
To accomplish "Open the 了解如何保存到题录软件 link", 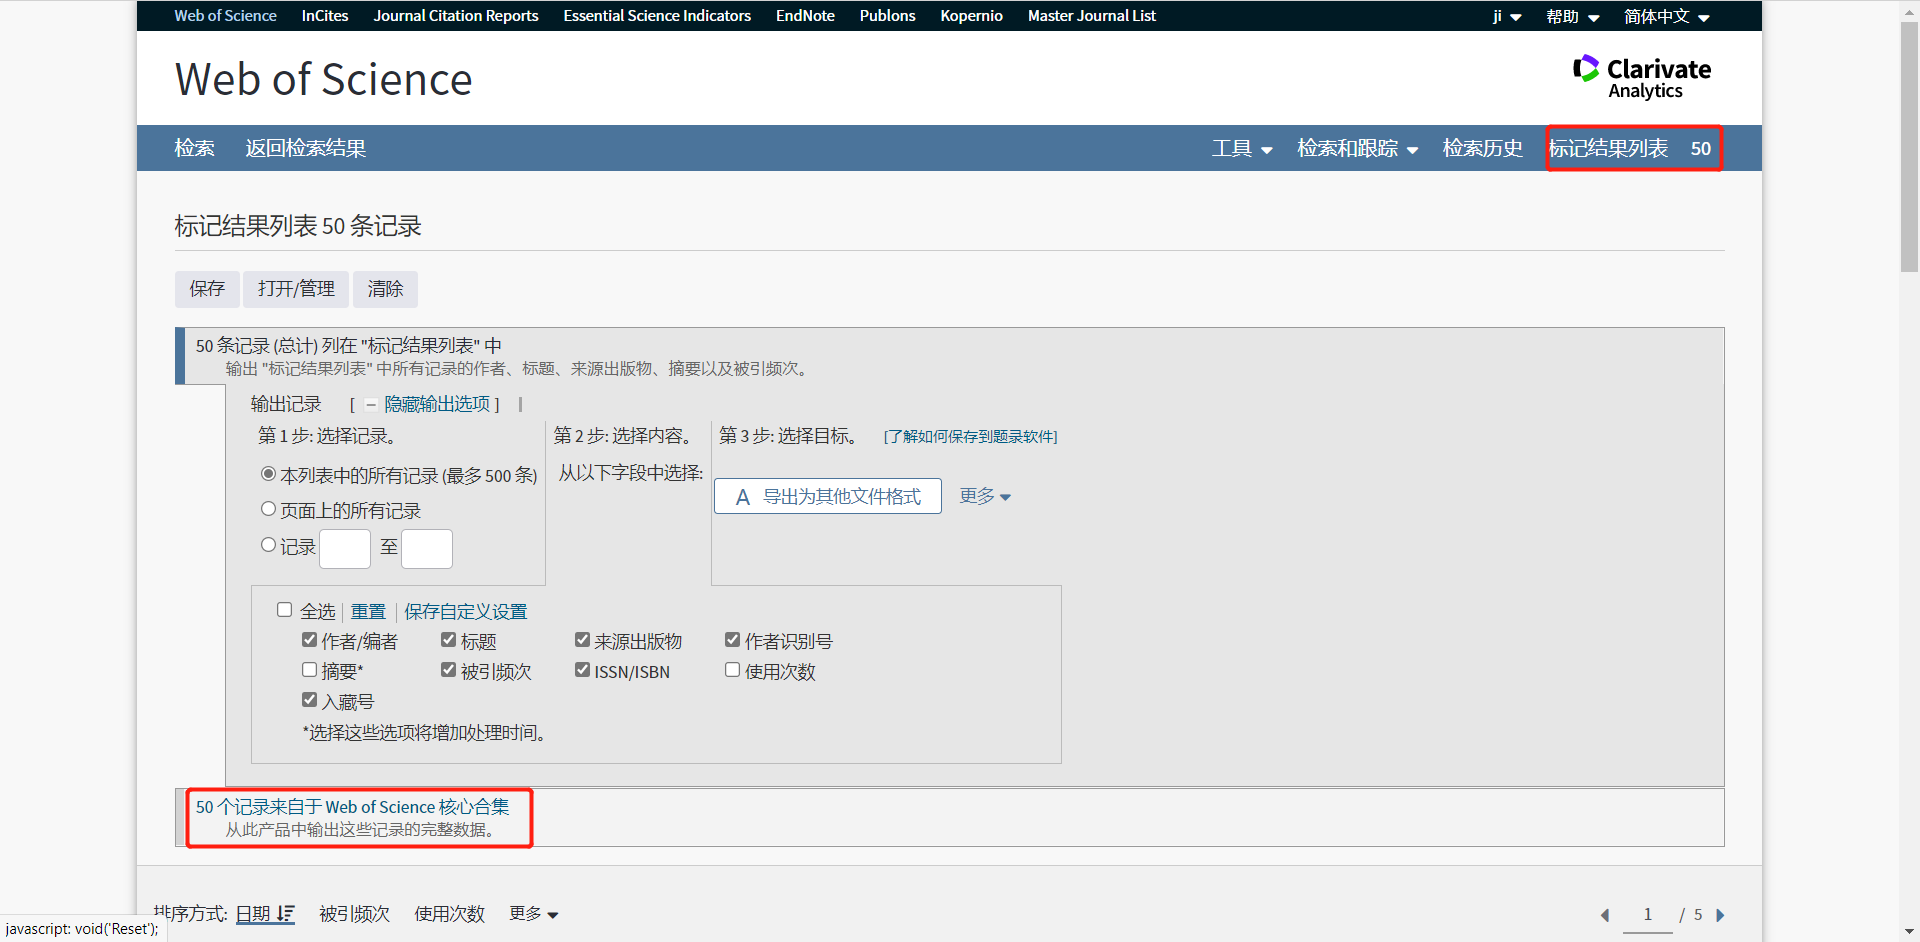I will 969,436.
